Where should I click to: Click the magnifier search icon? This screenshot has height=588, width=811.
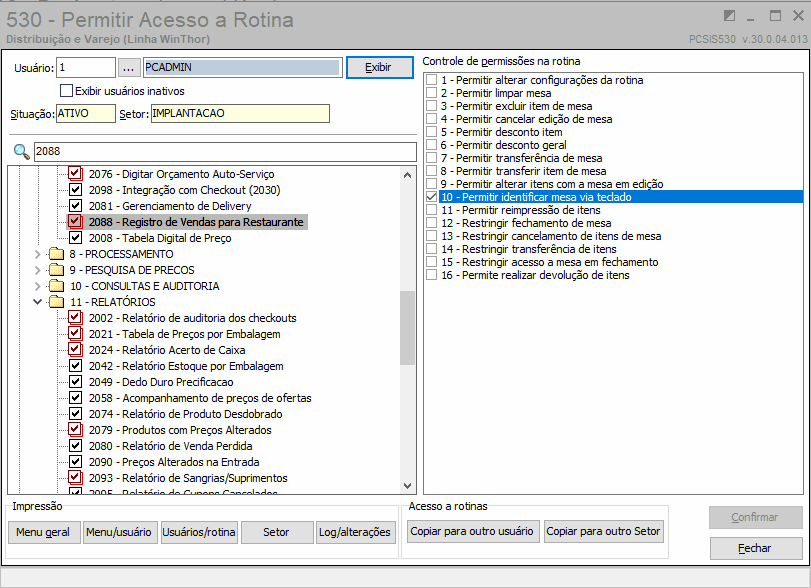pyautogui.click(x=22, y=152)
